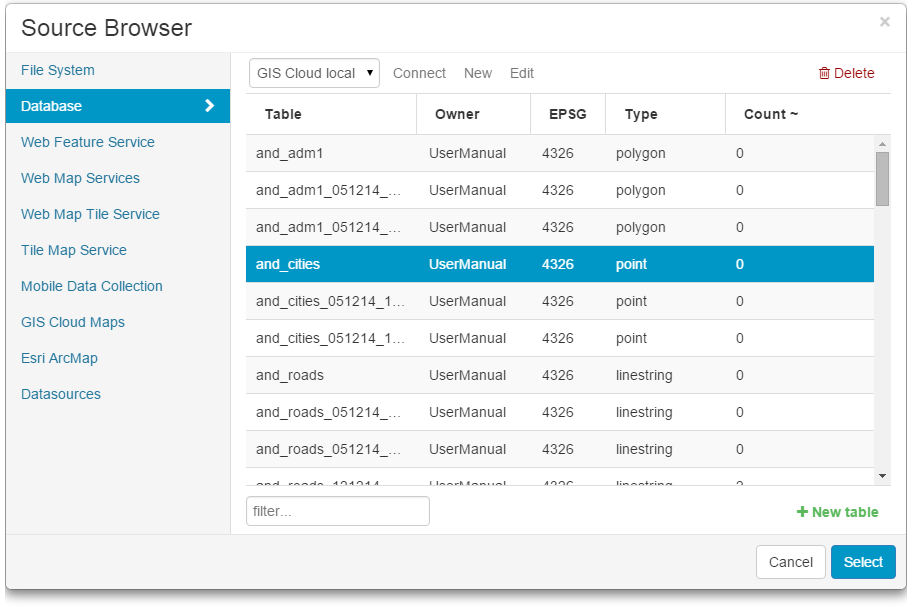
Task: Switch to Web Feature Service
Action: 88,142
